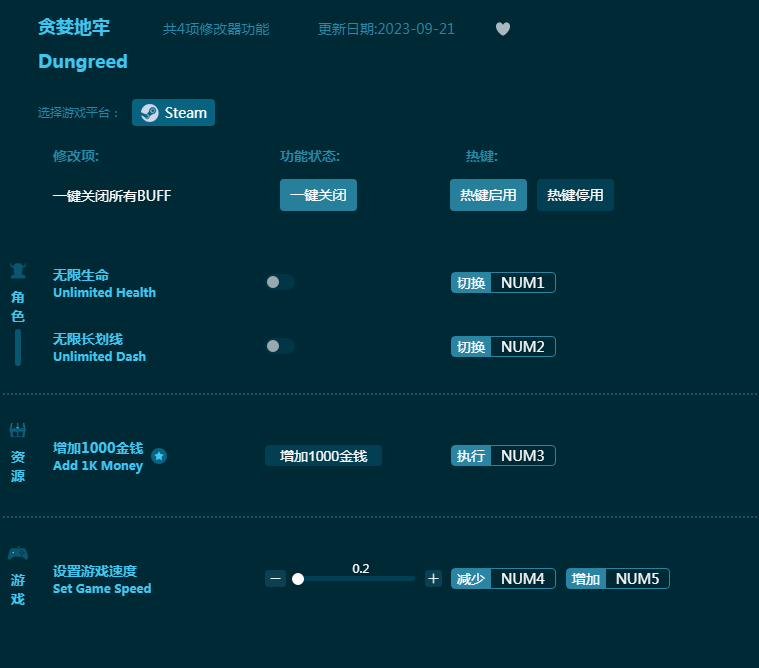
Task: Click the 减少 label for game speed
Action: click(471, 578)
